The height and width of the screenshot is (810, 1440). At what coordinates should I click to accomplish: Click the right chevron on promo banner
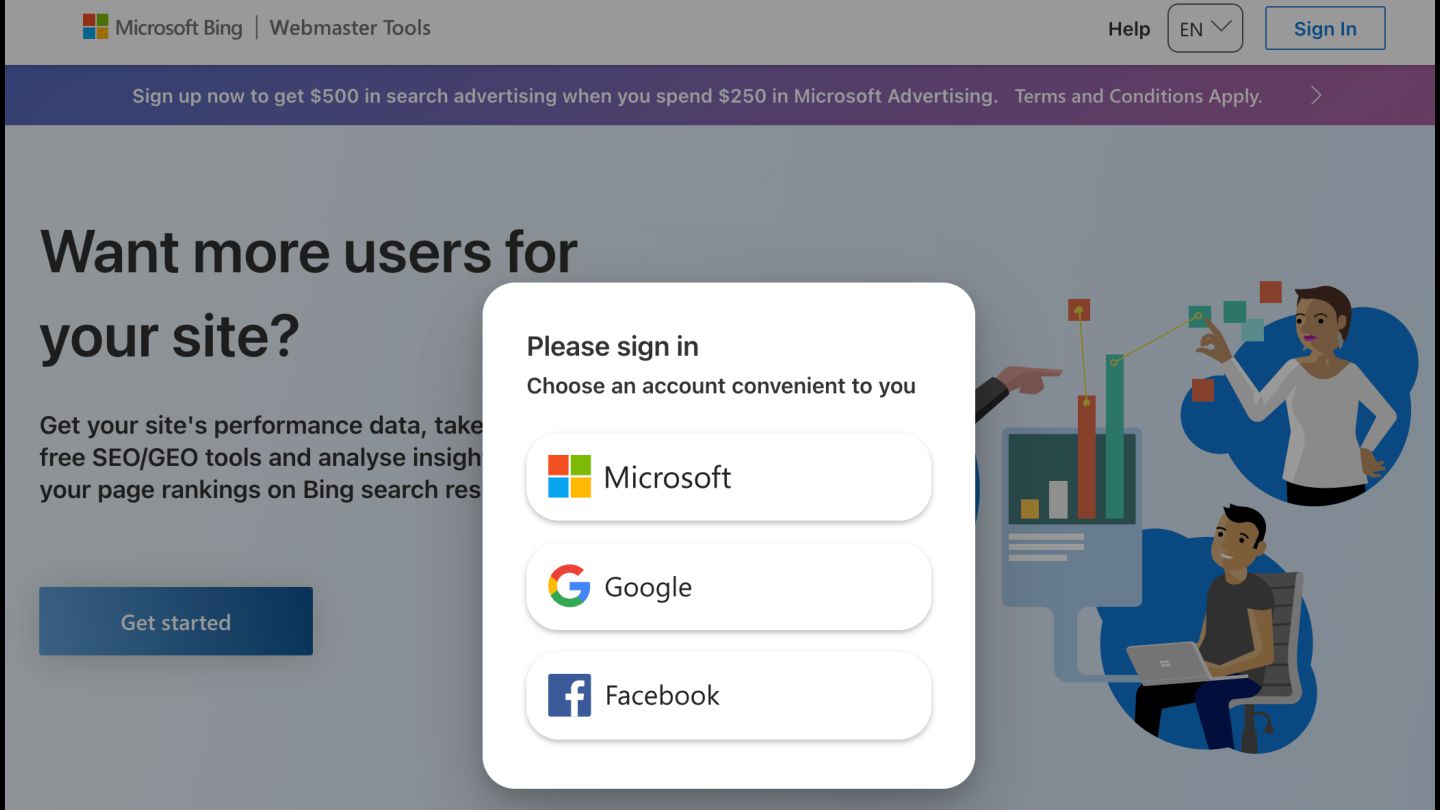pos(1316,96)
